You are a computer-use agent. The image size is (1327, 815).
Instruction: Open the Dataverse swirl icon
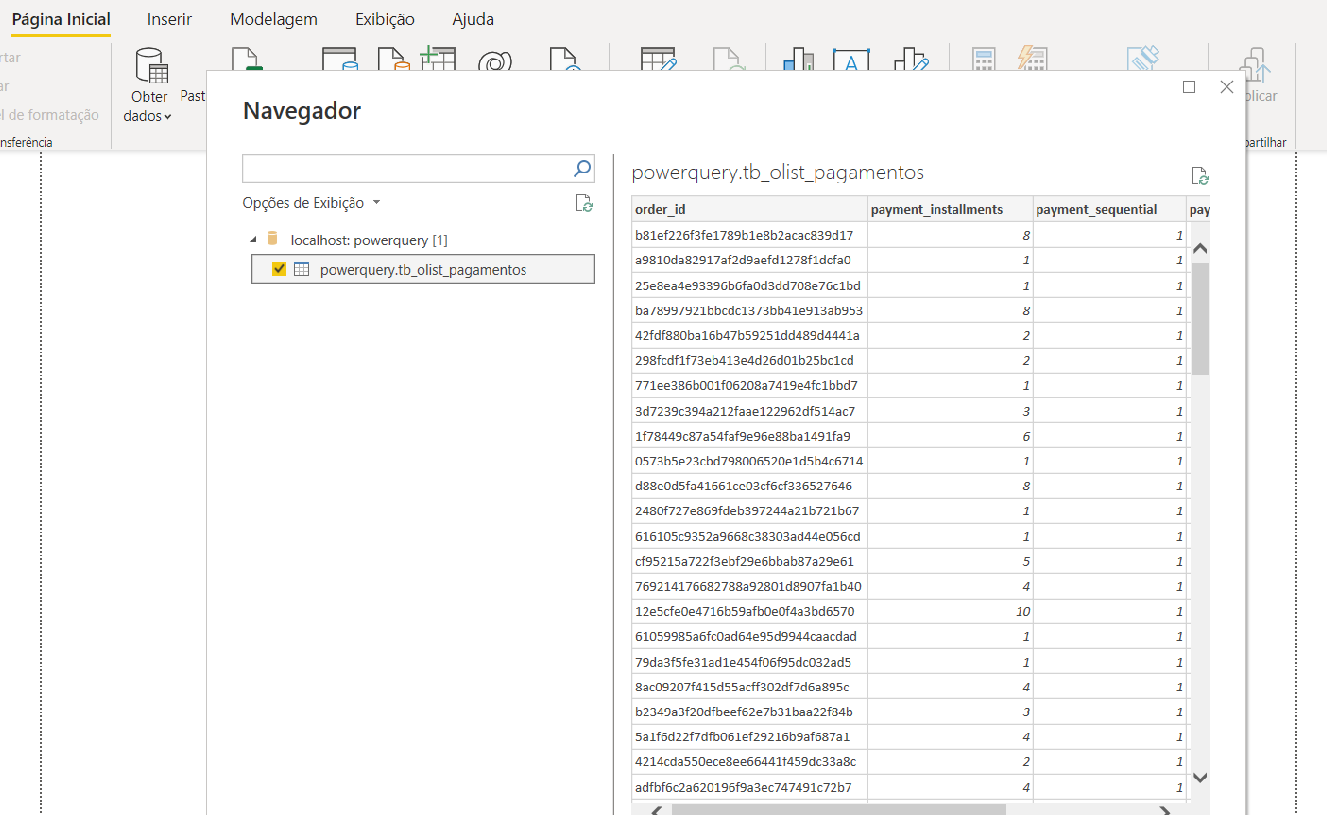click(495, 60)
